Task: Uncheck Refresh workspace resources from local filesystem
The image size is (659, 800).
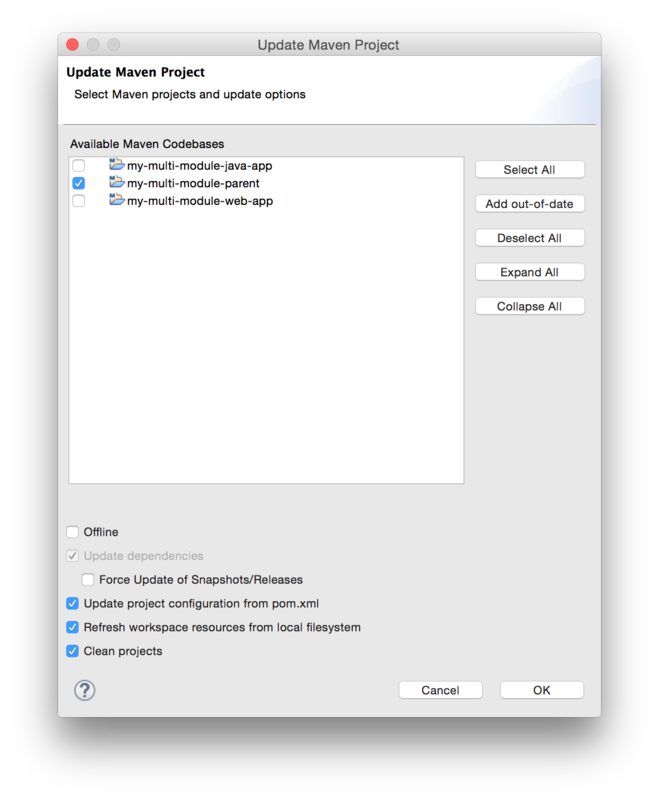Action: pos(72,627)
